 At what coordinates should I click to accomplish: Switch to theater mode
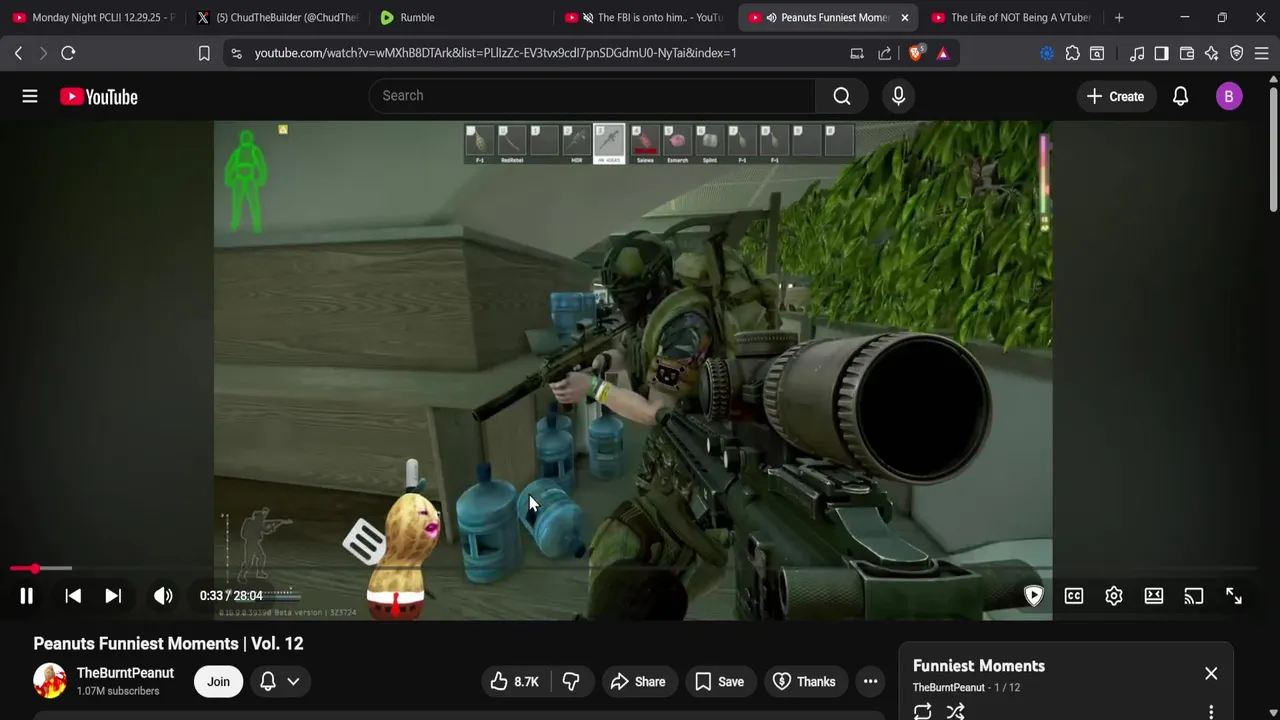[x=1154, y=596]
